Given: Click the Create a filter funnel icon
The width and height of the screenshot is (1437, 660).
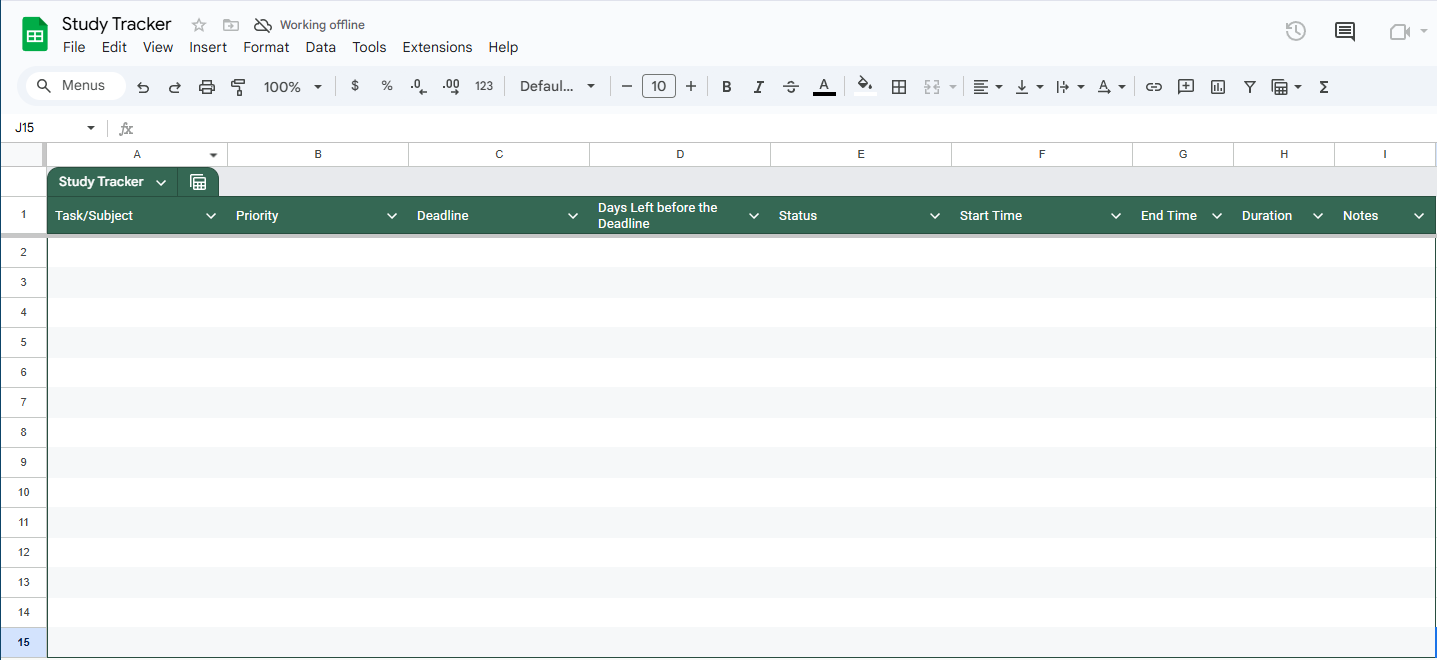Looking at the screenshot, I should [1250, 87].
